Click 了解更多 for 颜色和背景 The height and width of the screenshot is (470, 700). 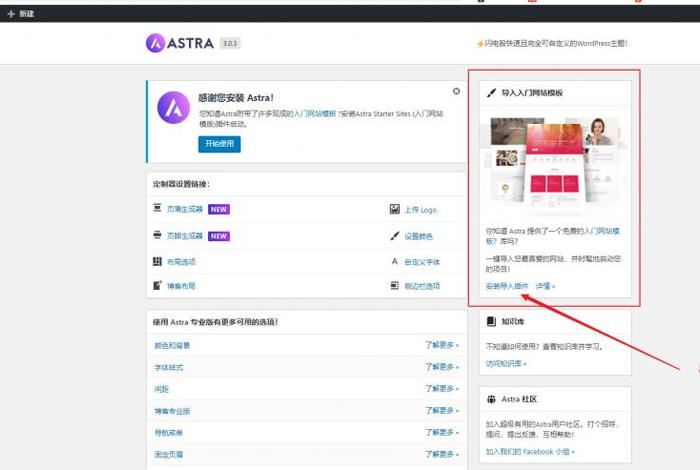point(442,345)
